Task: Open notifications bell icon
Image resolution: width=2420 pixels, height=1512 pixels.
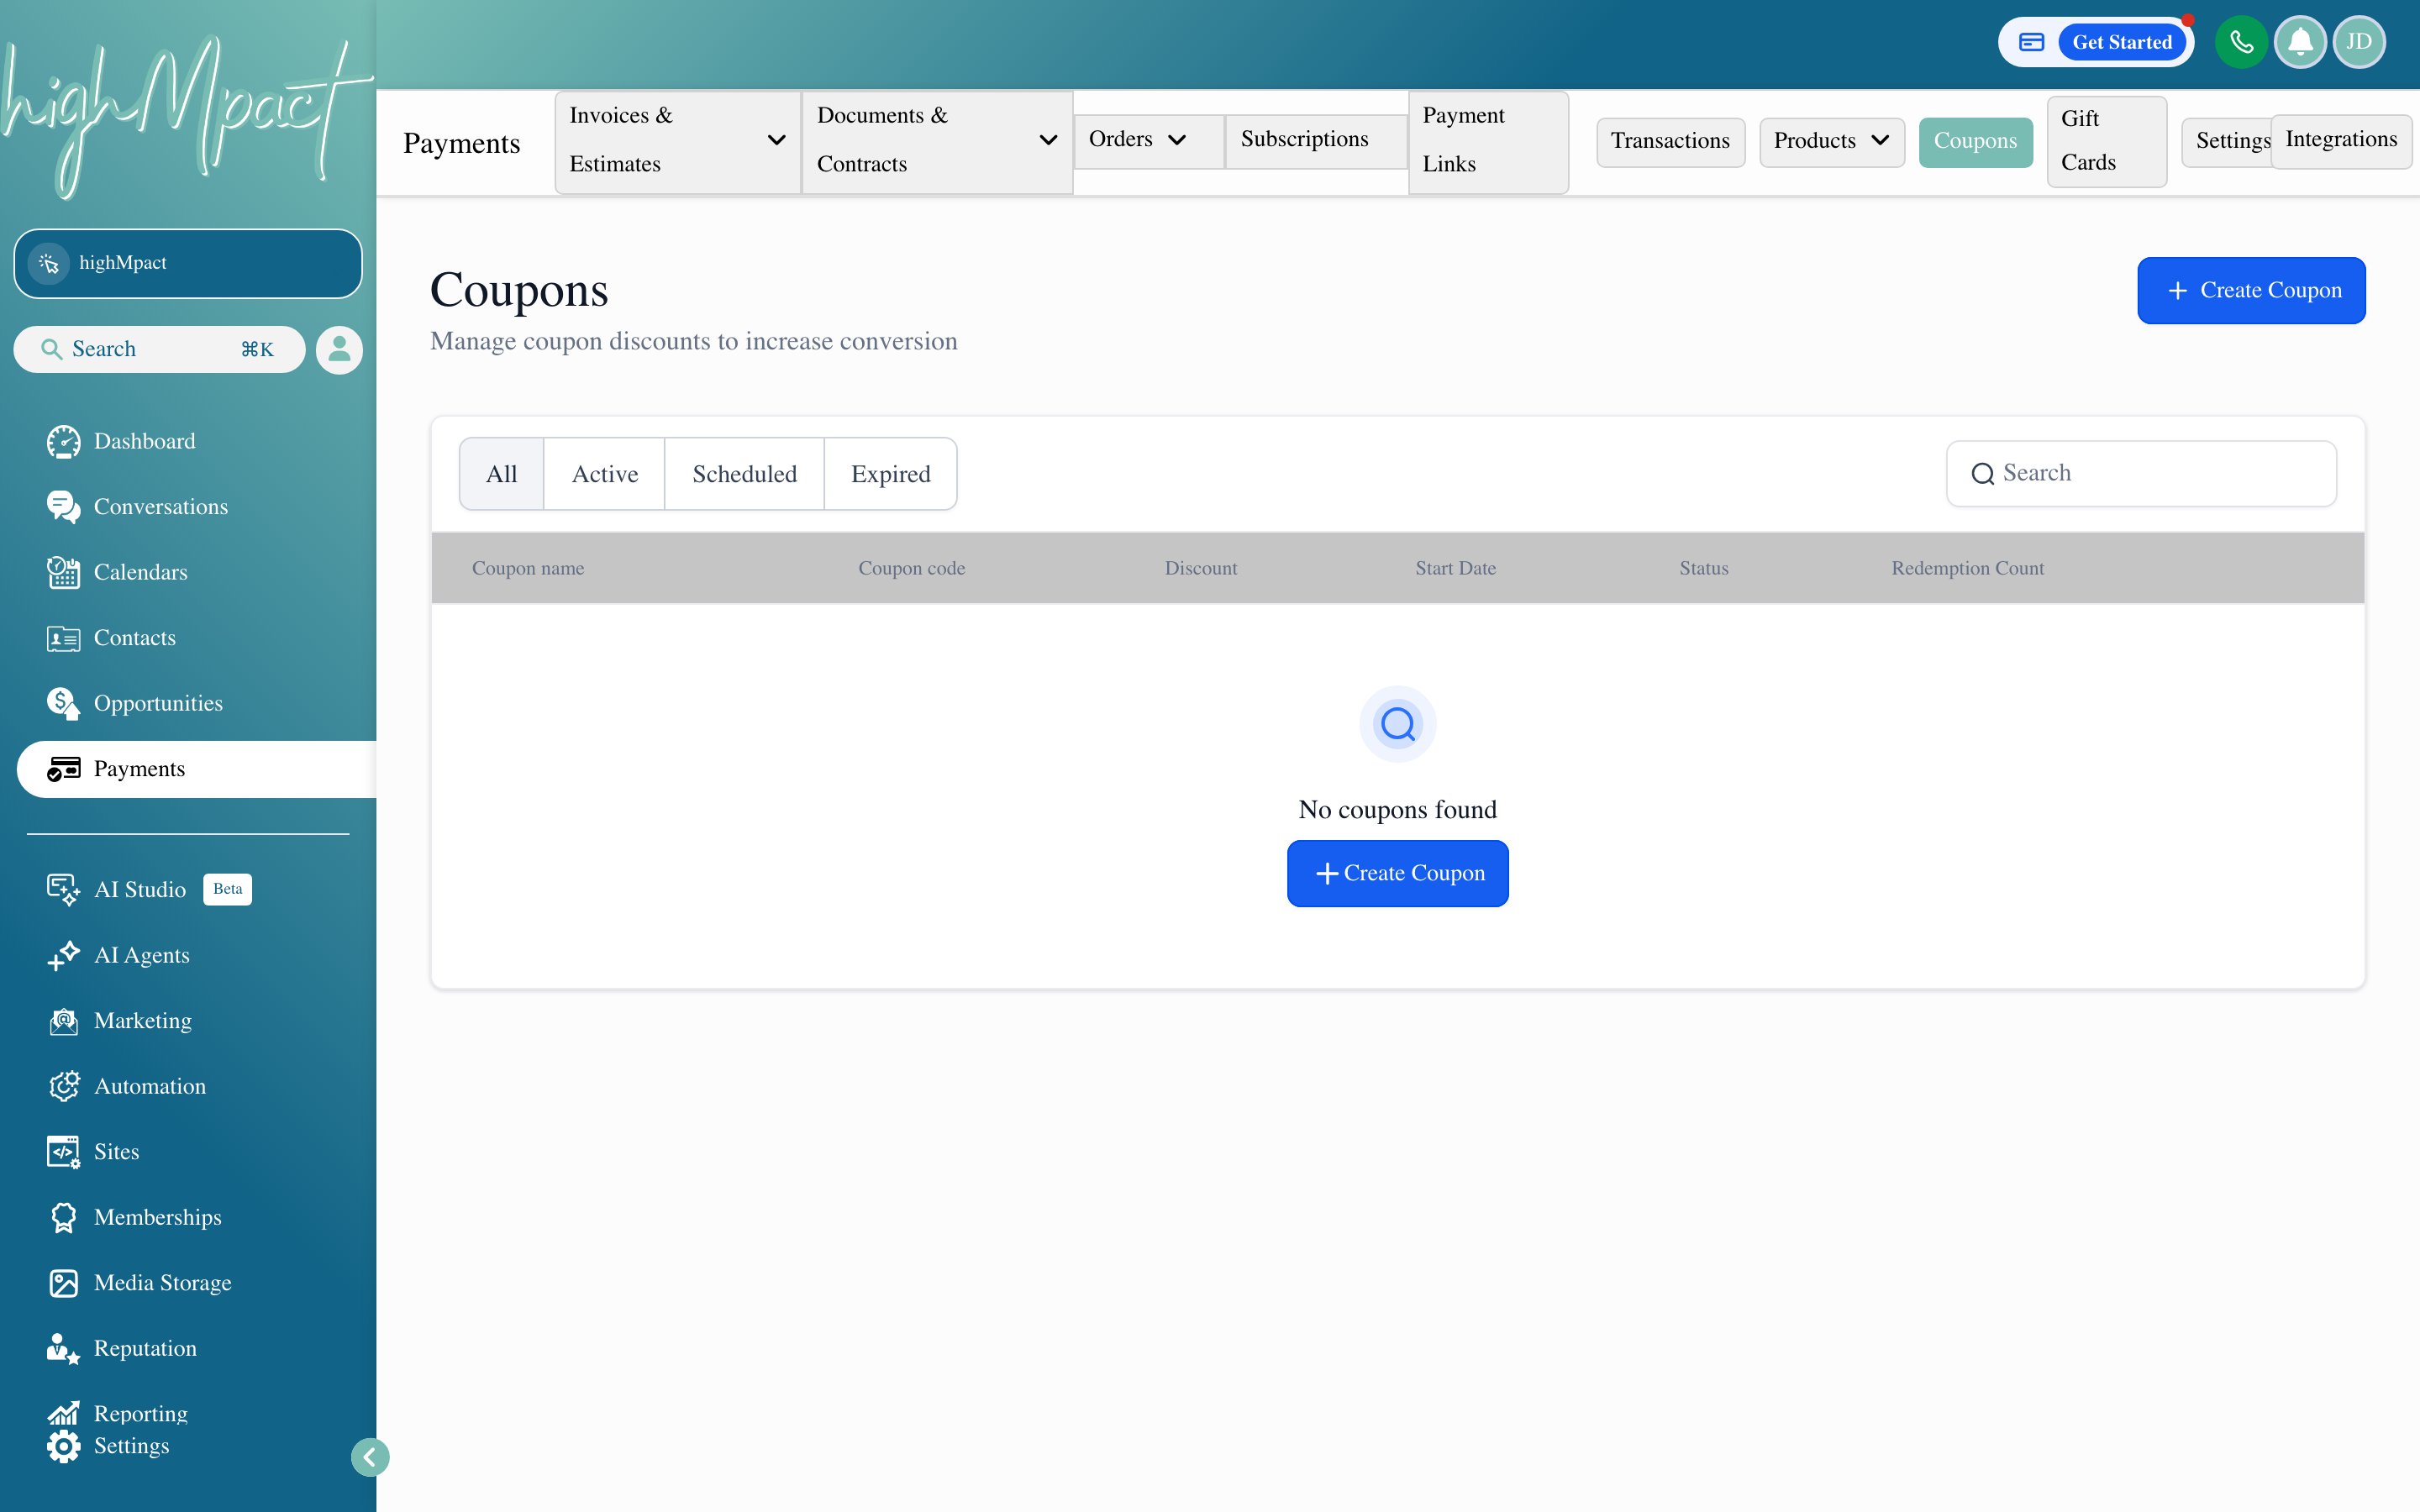Action: 2300,42
